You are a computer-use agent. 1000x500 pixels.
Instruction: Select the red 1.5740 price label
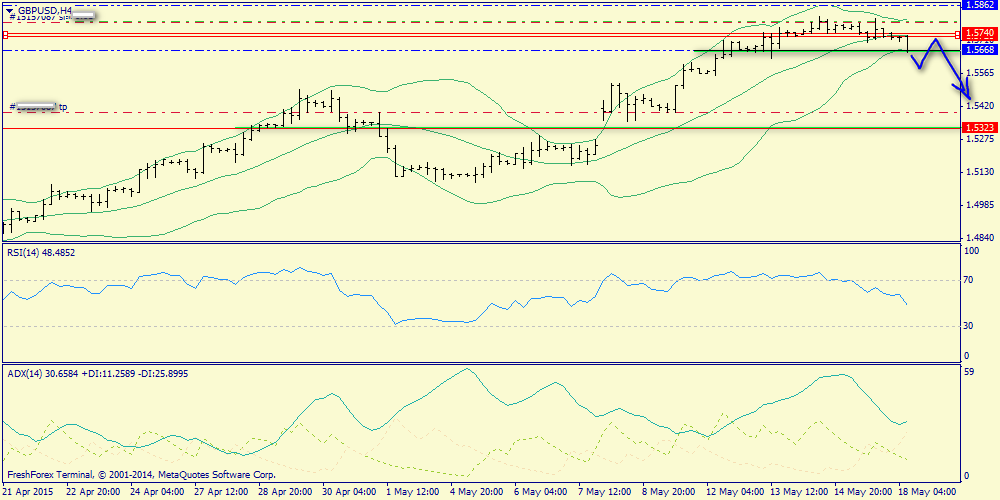click(x=976, y=34)
